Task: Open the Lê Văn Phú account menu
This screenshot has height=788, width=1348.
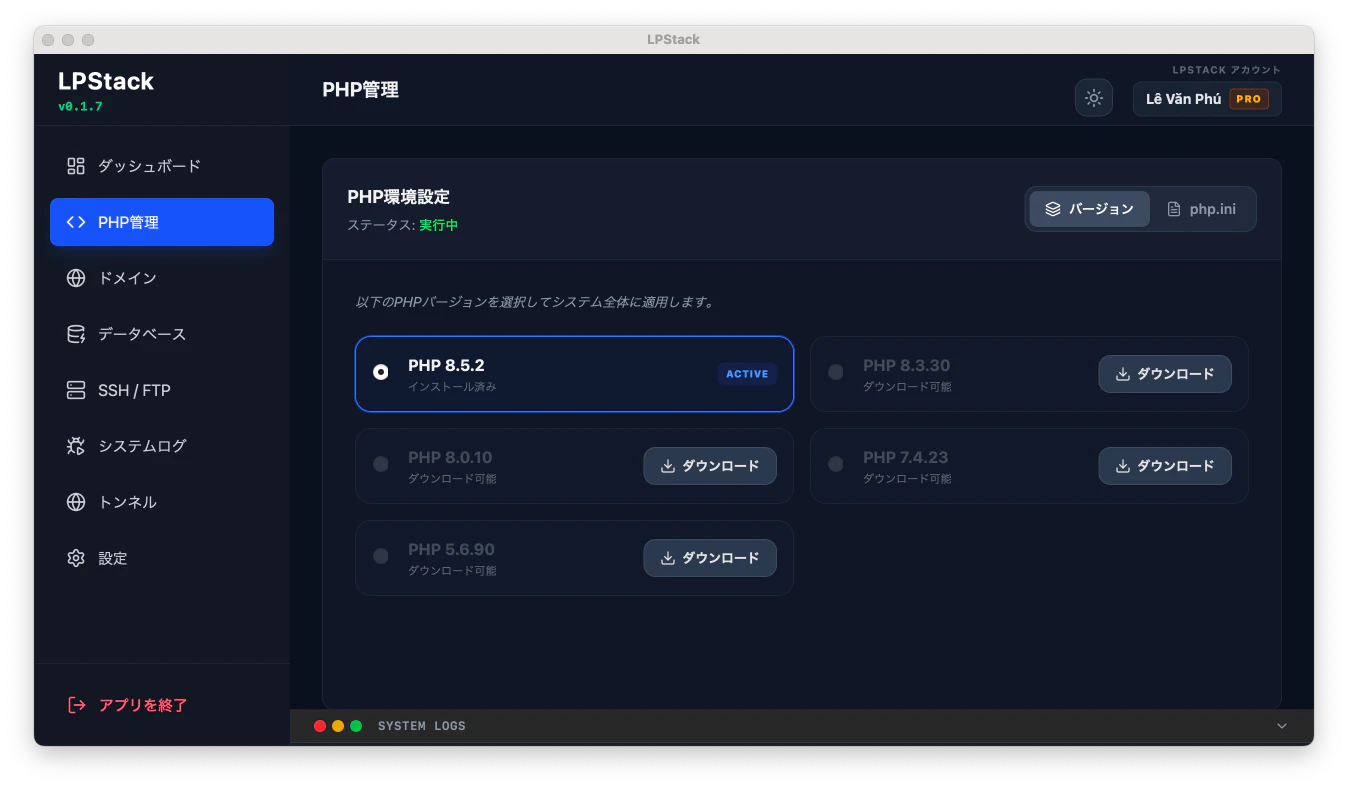Action: 1206,98
